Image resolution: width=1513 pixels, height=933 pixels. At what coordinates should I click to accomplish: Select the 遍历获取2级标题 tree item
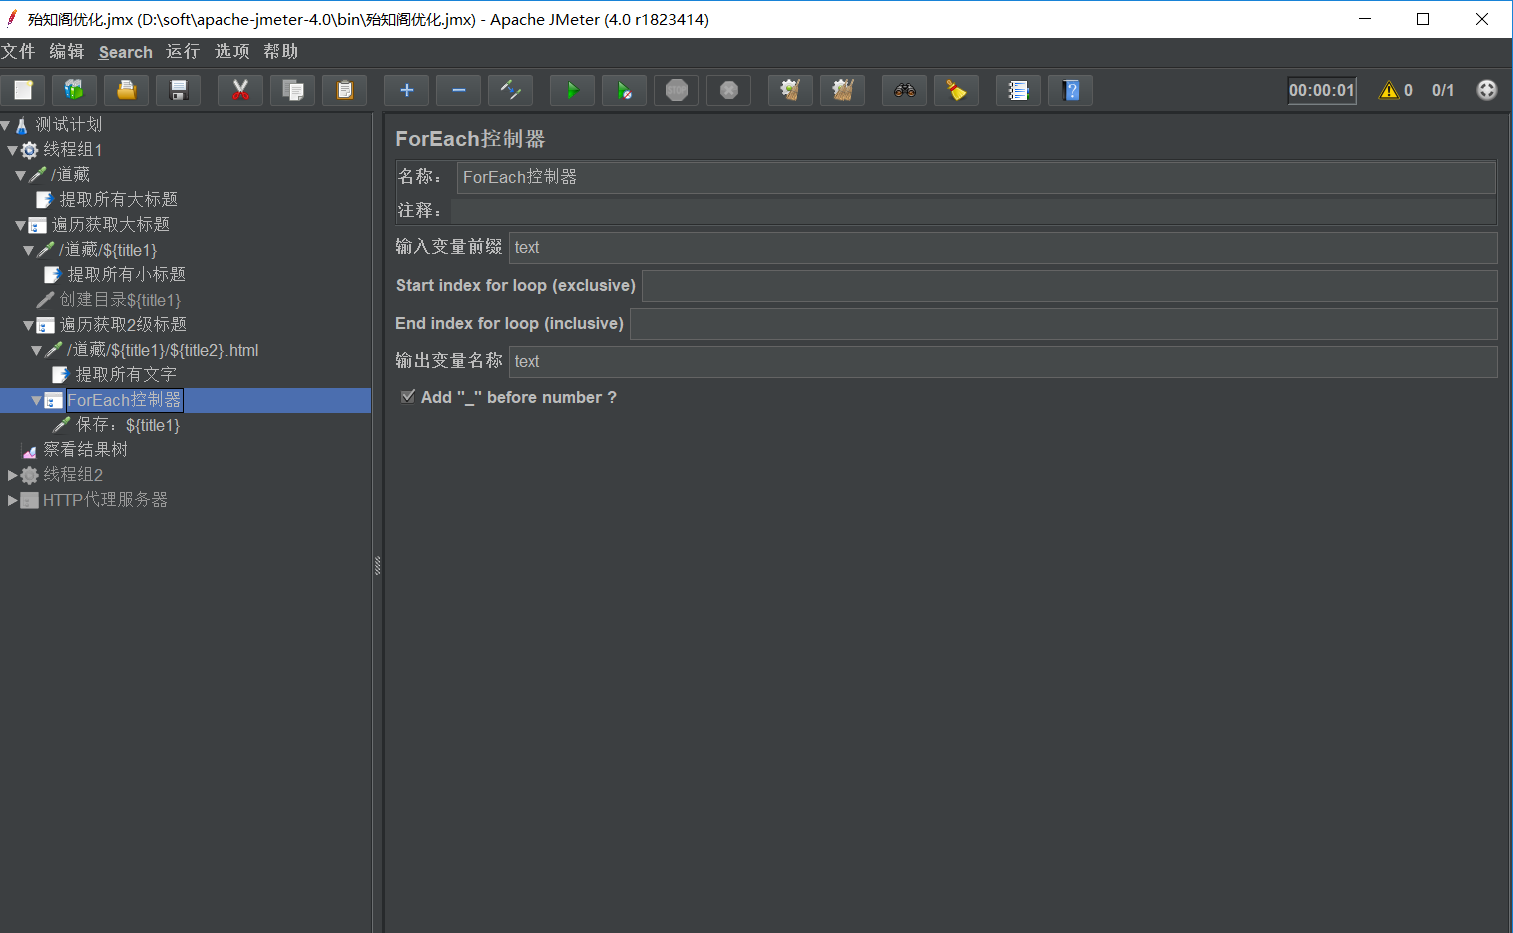123,325
